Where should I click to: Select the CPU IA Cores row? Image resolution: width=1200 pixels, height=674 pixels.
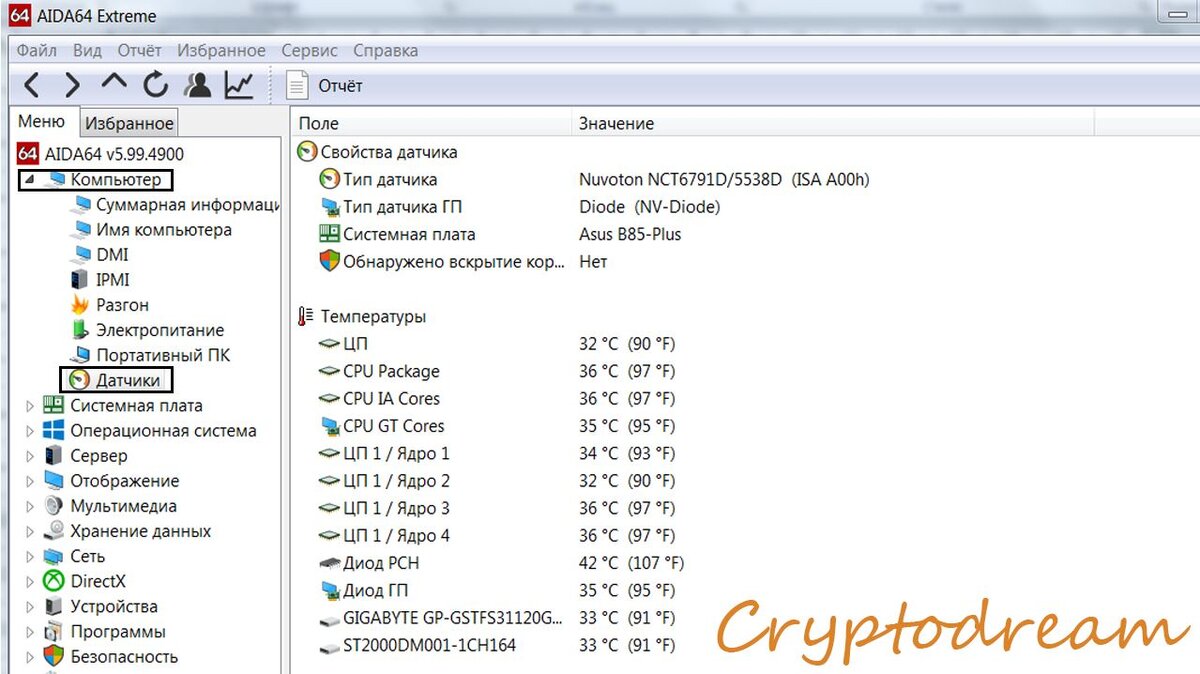(497, 398)
